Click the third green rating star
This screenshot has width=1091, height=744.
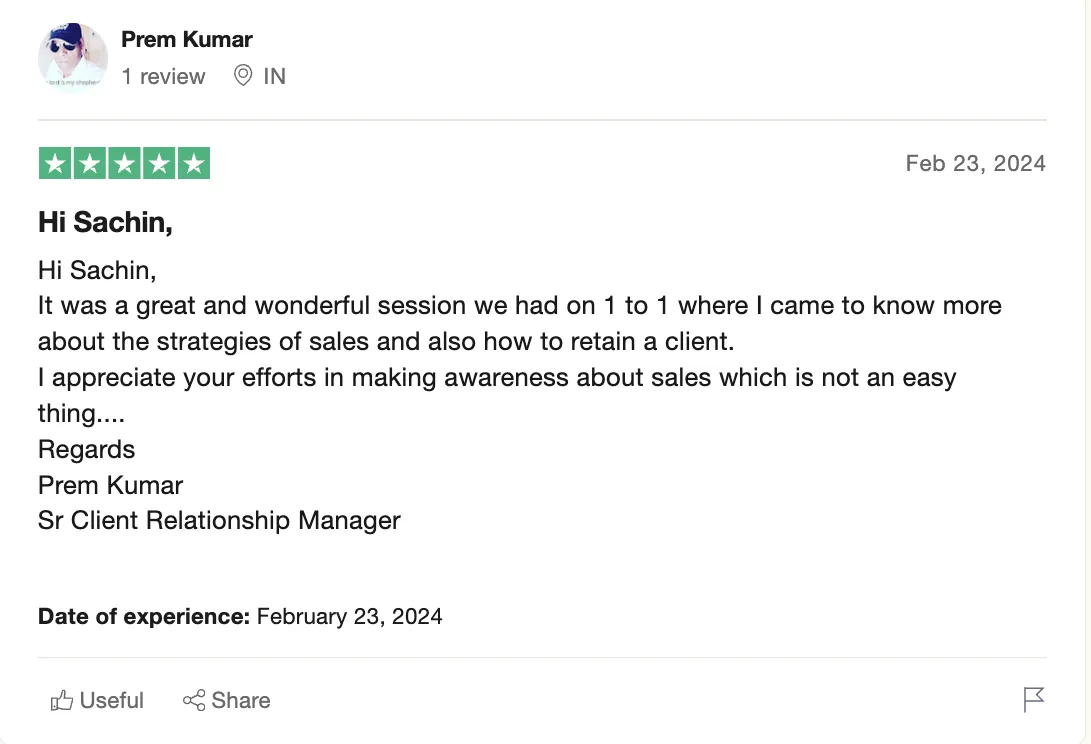click(x=124, y=164)
